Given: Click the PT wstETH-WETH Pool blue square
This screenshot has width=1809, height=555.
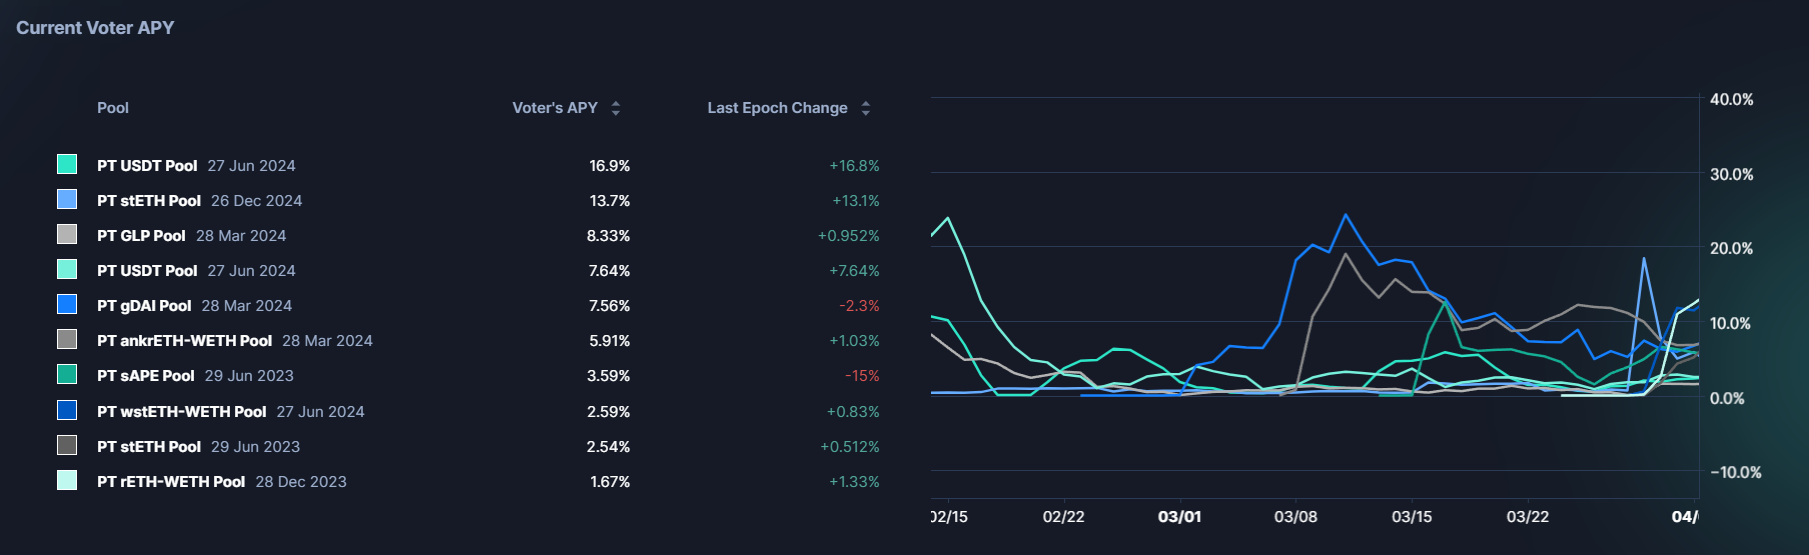Looking at the screenshot, I should click(x=67, y=410).
